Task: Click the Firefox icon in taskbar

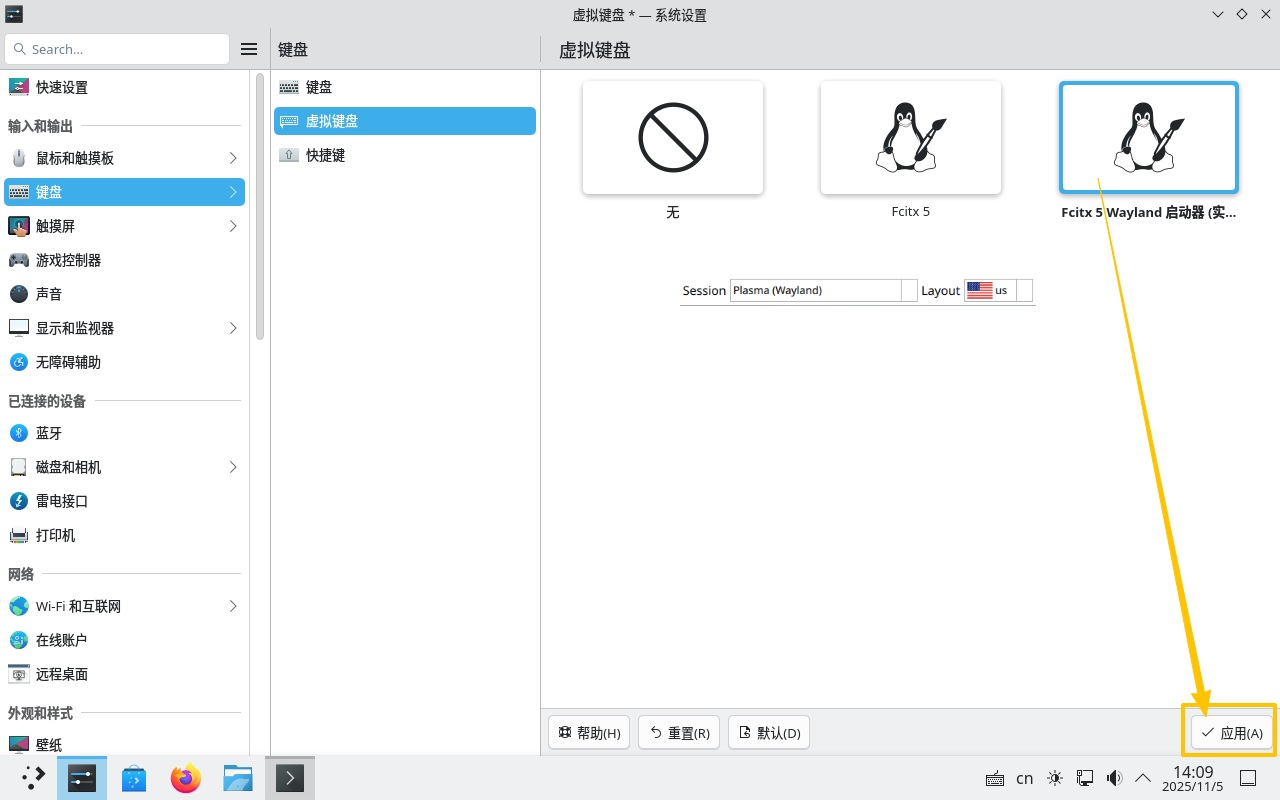Action: (185, 778)
